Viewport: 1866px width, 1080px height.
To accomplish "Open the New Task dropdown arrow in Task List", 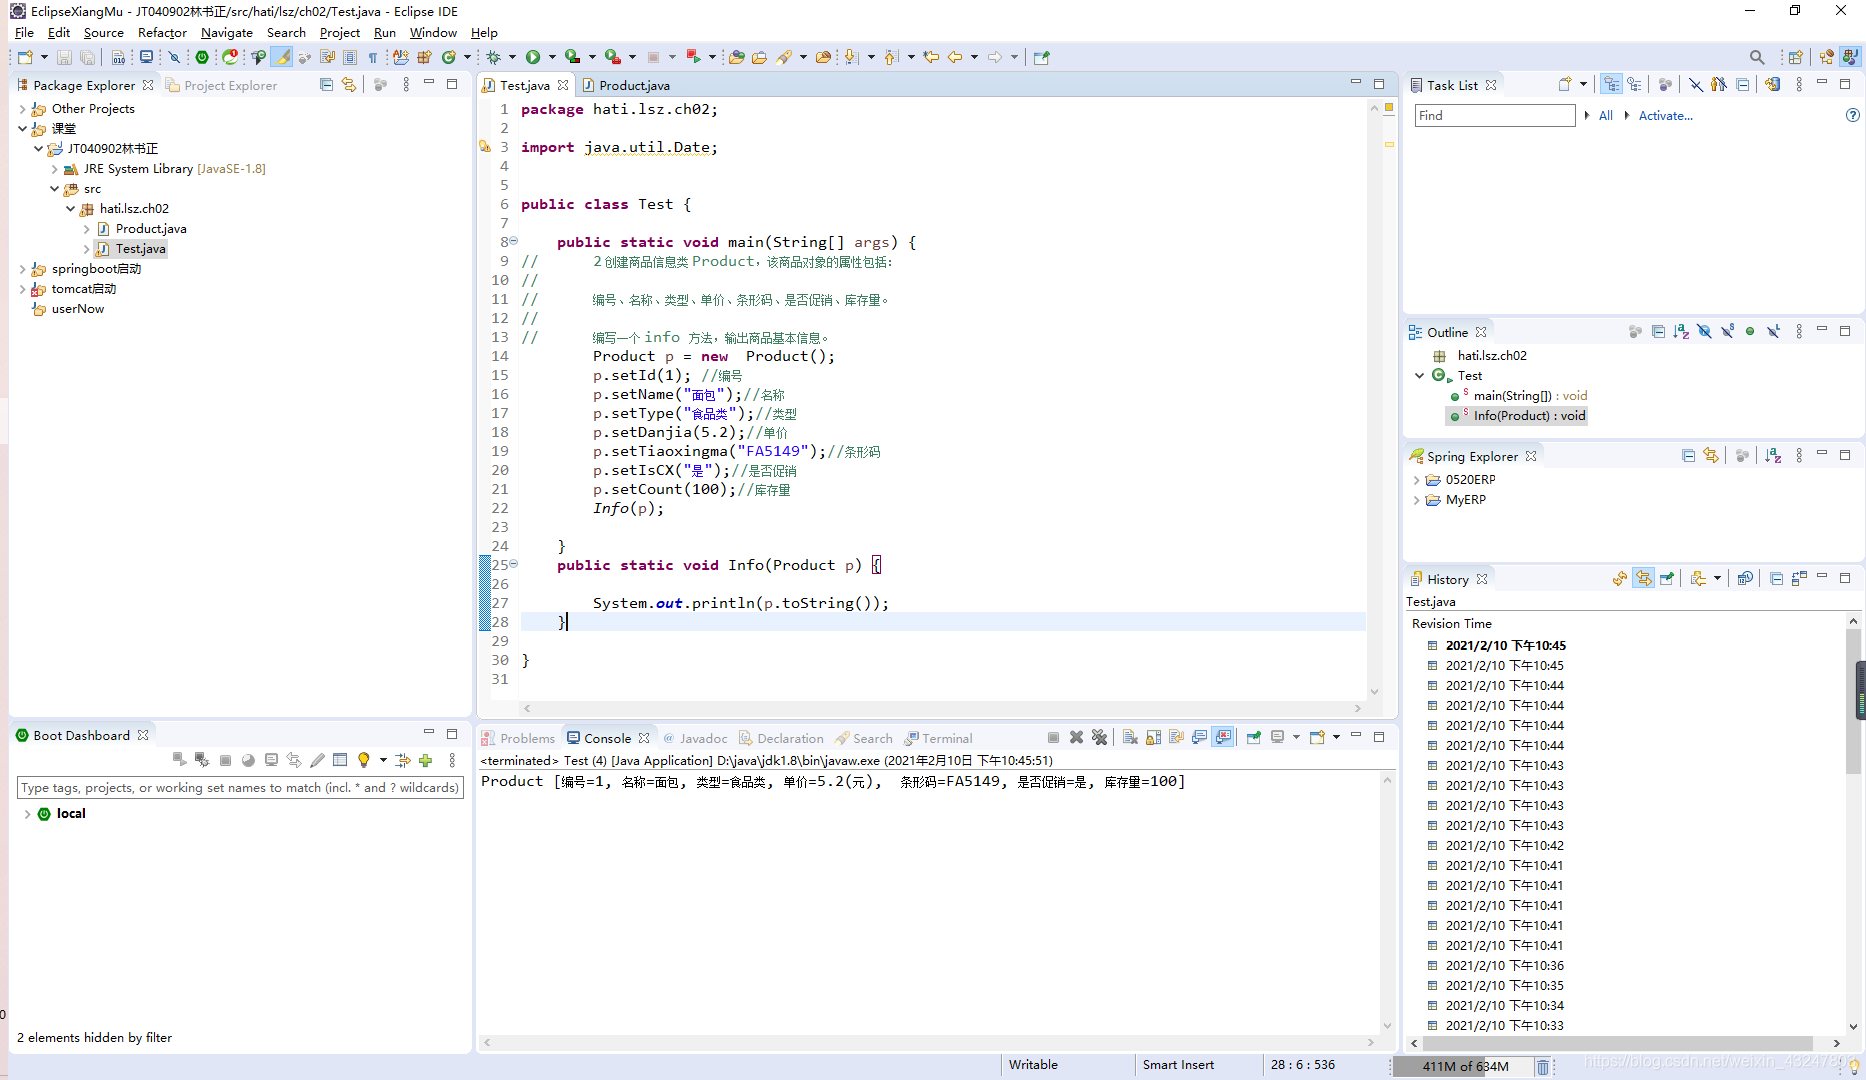I will [1583, 85].
